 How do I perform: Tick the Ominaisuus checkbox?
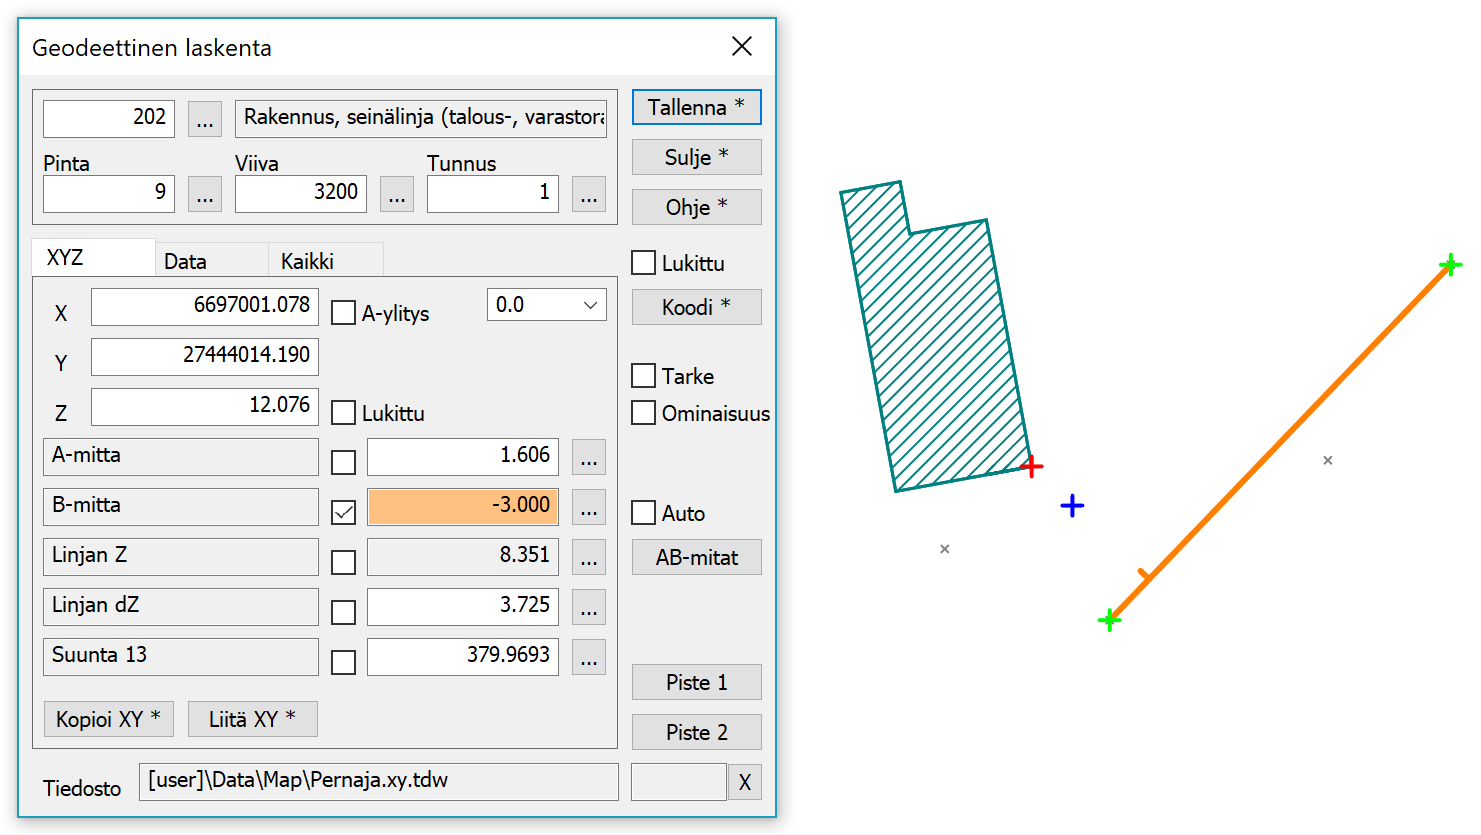tap(644, 413)
